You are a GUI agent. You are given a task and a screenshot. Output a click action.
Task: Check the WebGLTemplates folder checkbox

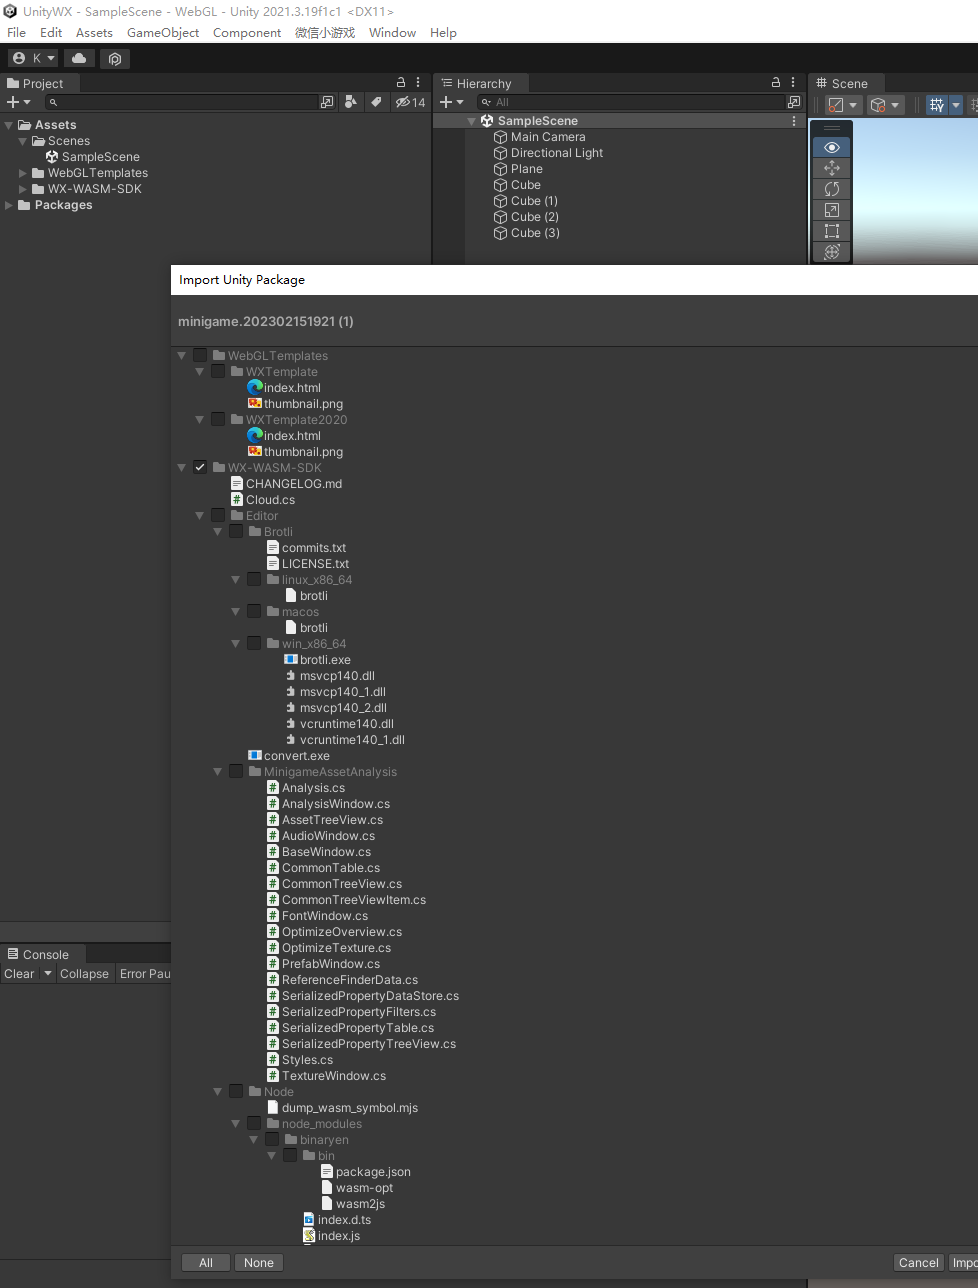coord(200,355)
